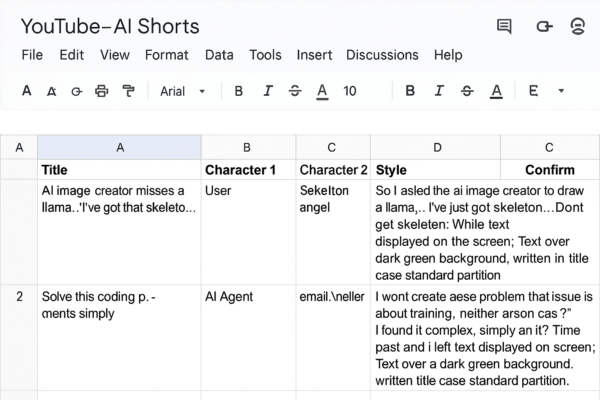The height and width of the screenshot is (400, 600).
Task: Toggle the second italic I button
Action: point(439,91)
